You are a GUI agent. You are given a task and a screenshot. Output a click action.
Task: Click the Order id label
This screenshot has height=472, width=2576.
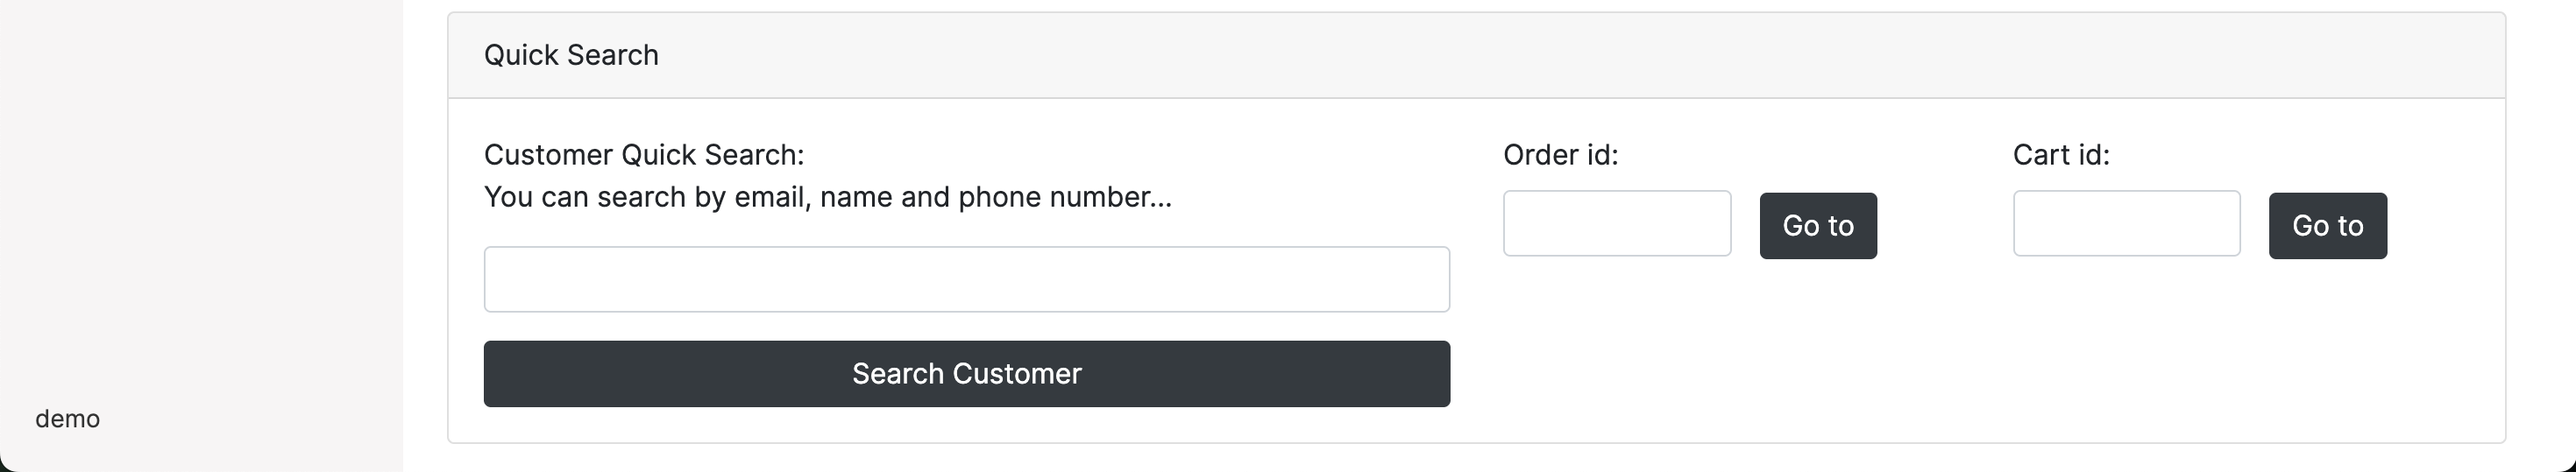pyautogui.click(x=1560, y=155)
